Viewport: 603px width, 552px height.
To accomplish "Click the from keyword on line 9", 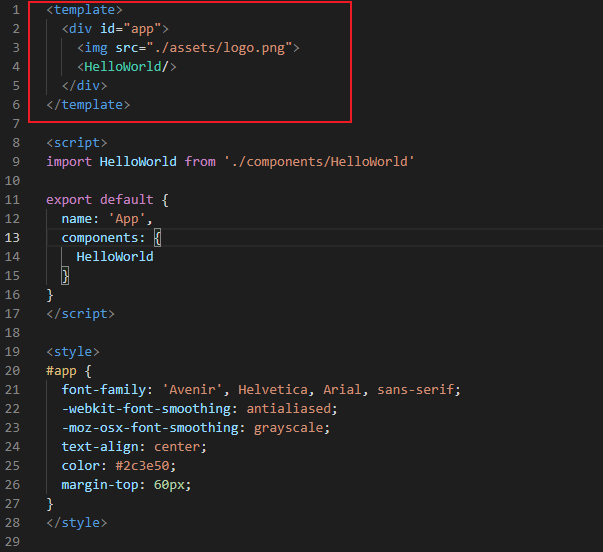I will (x=200, y=162).
